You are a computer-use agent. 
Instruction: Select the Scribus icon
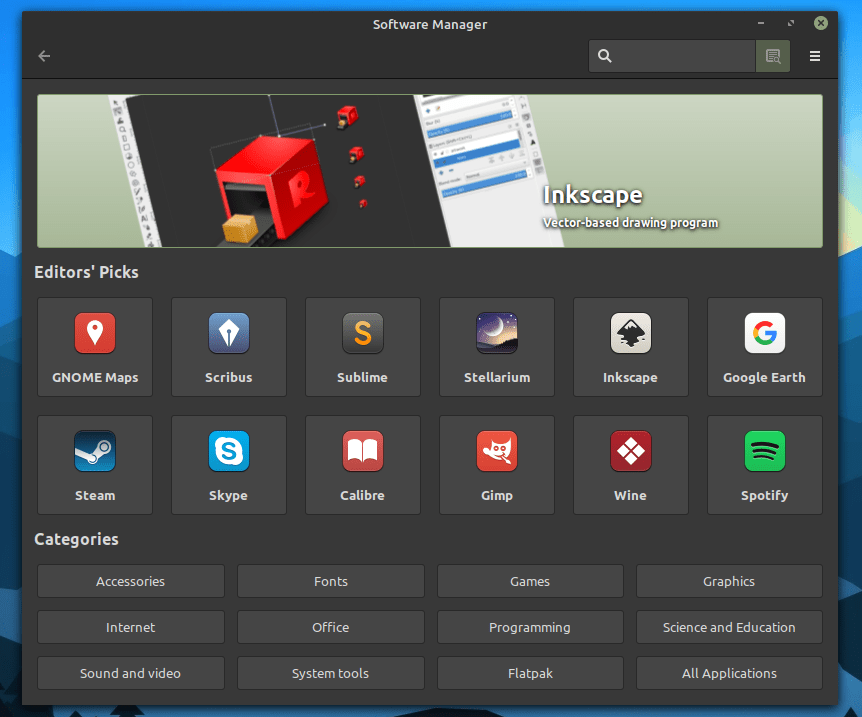(229, 347)
